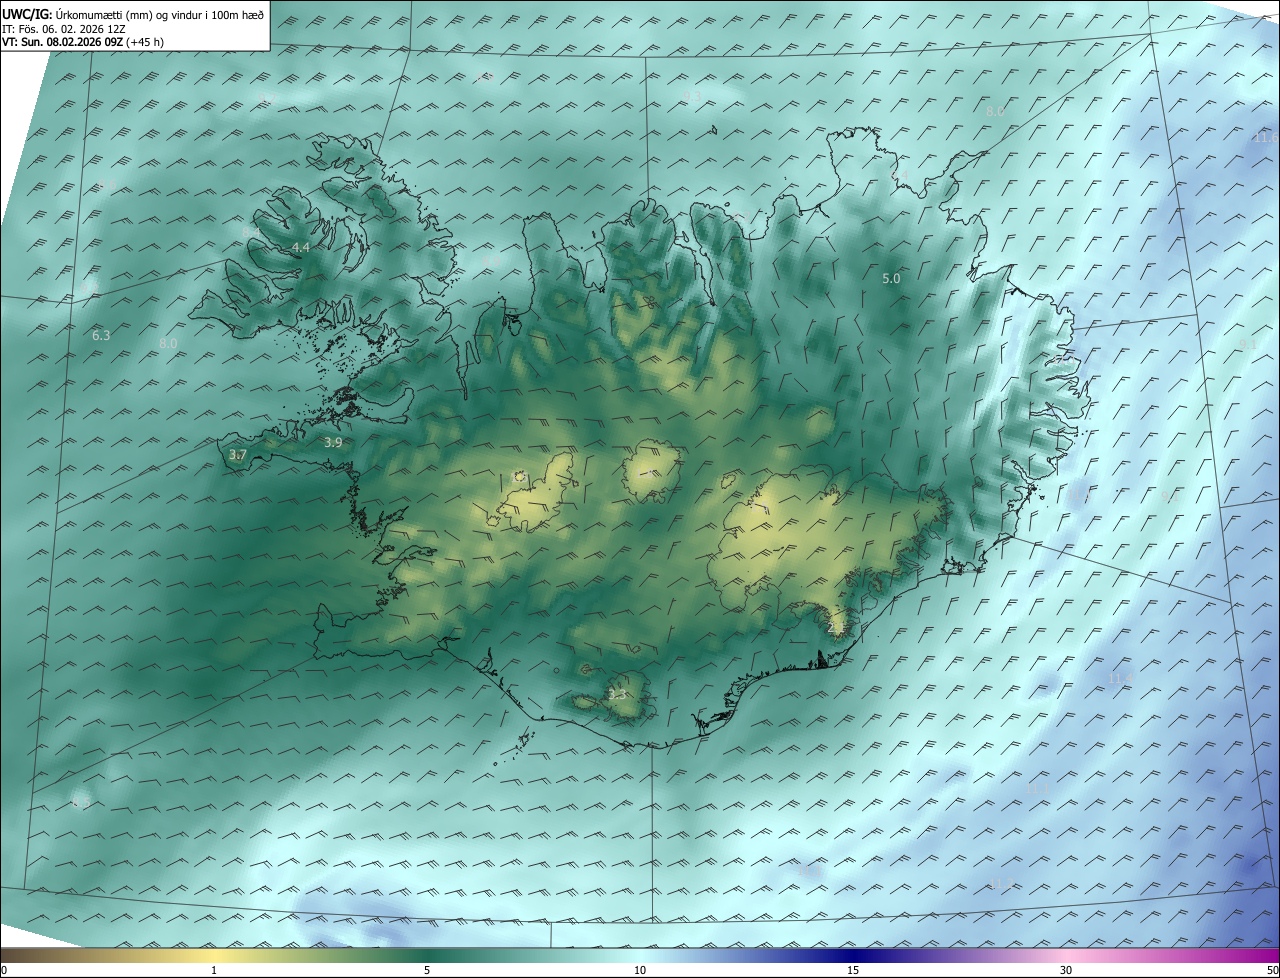Click the 50 tick label on the color scale
The width and height of the screenshot is (1280, 978).
pos(1272,971)
